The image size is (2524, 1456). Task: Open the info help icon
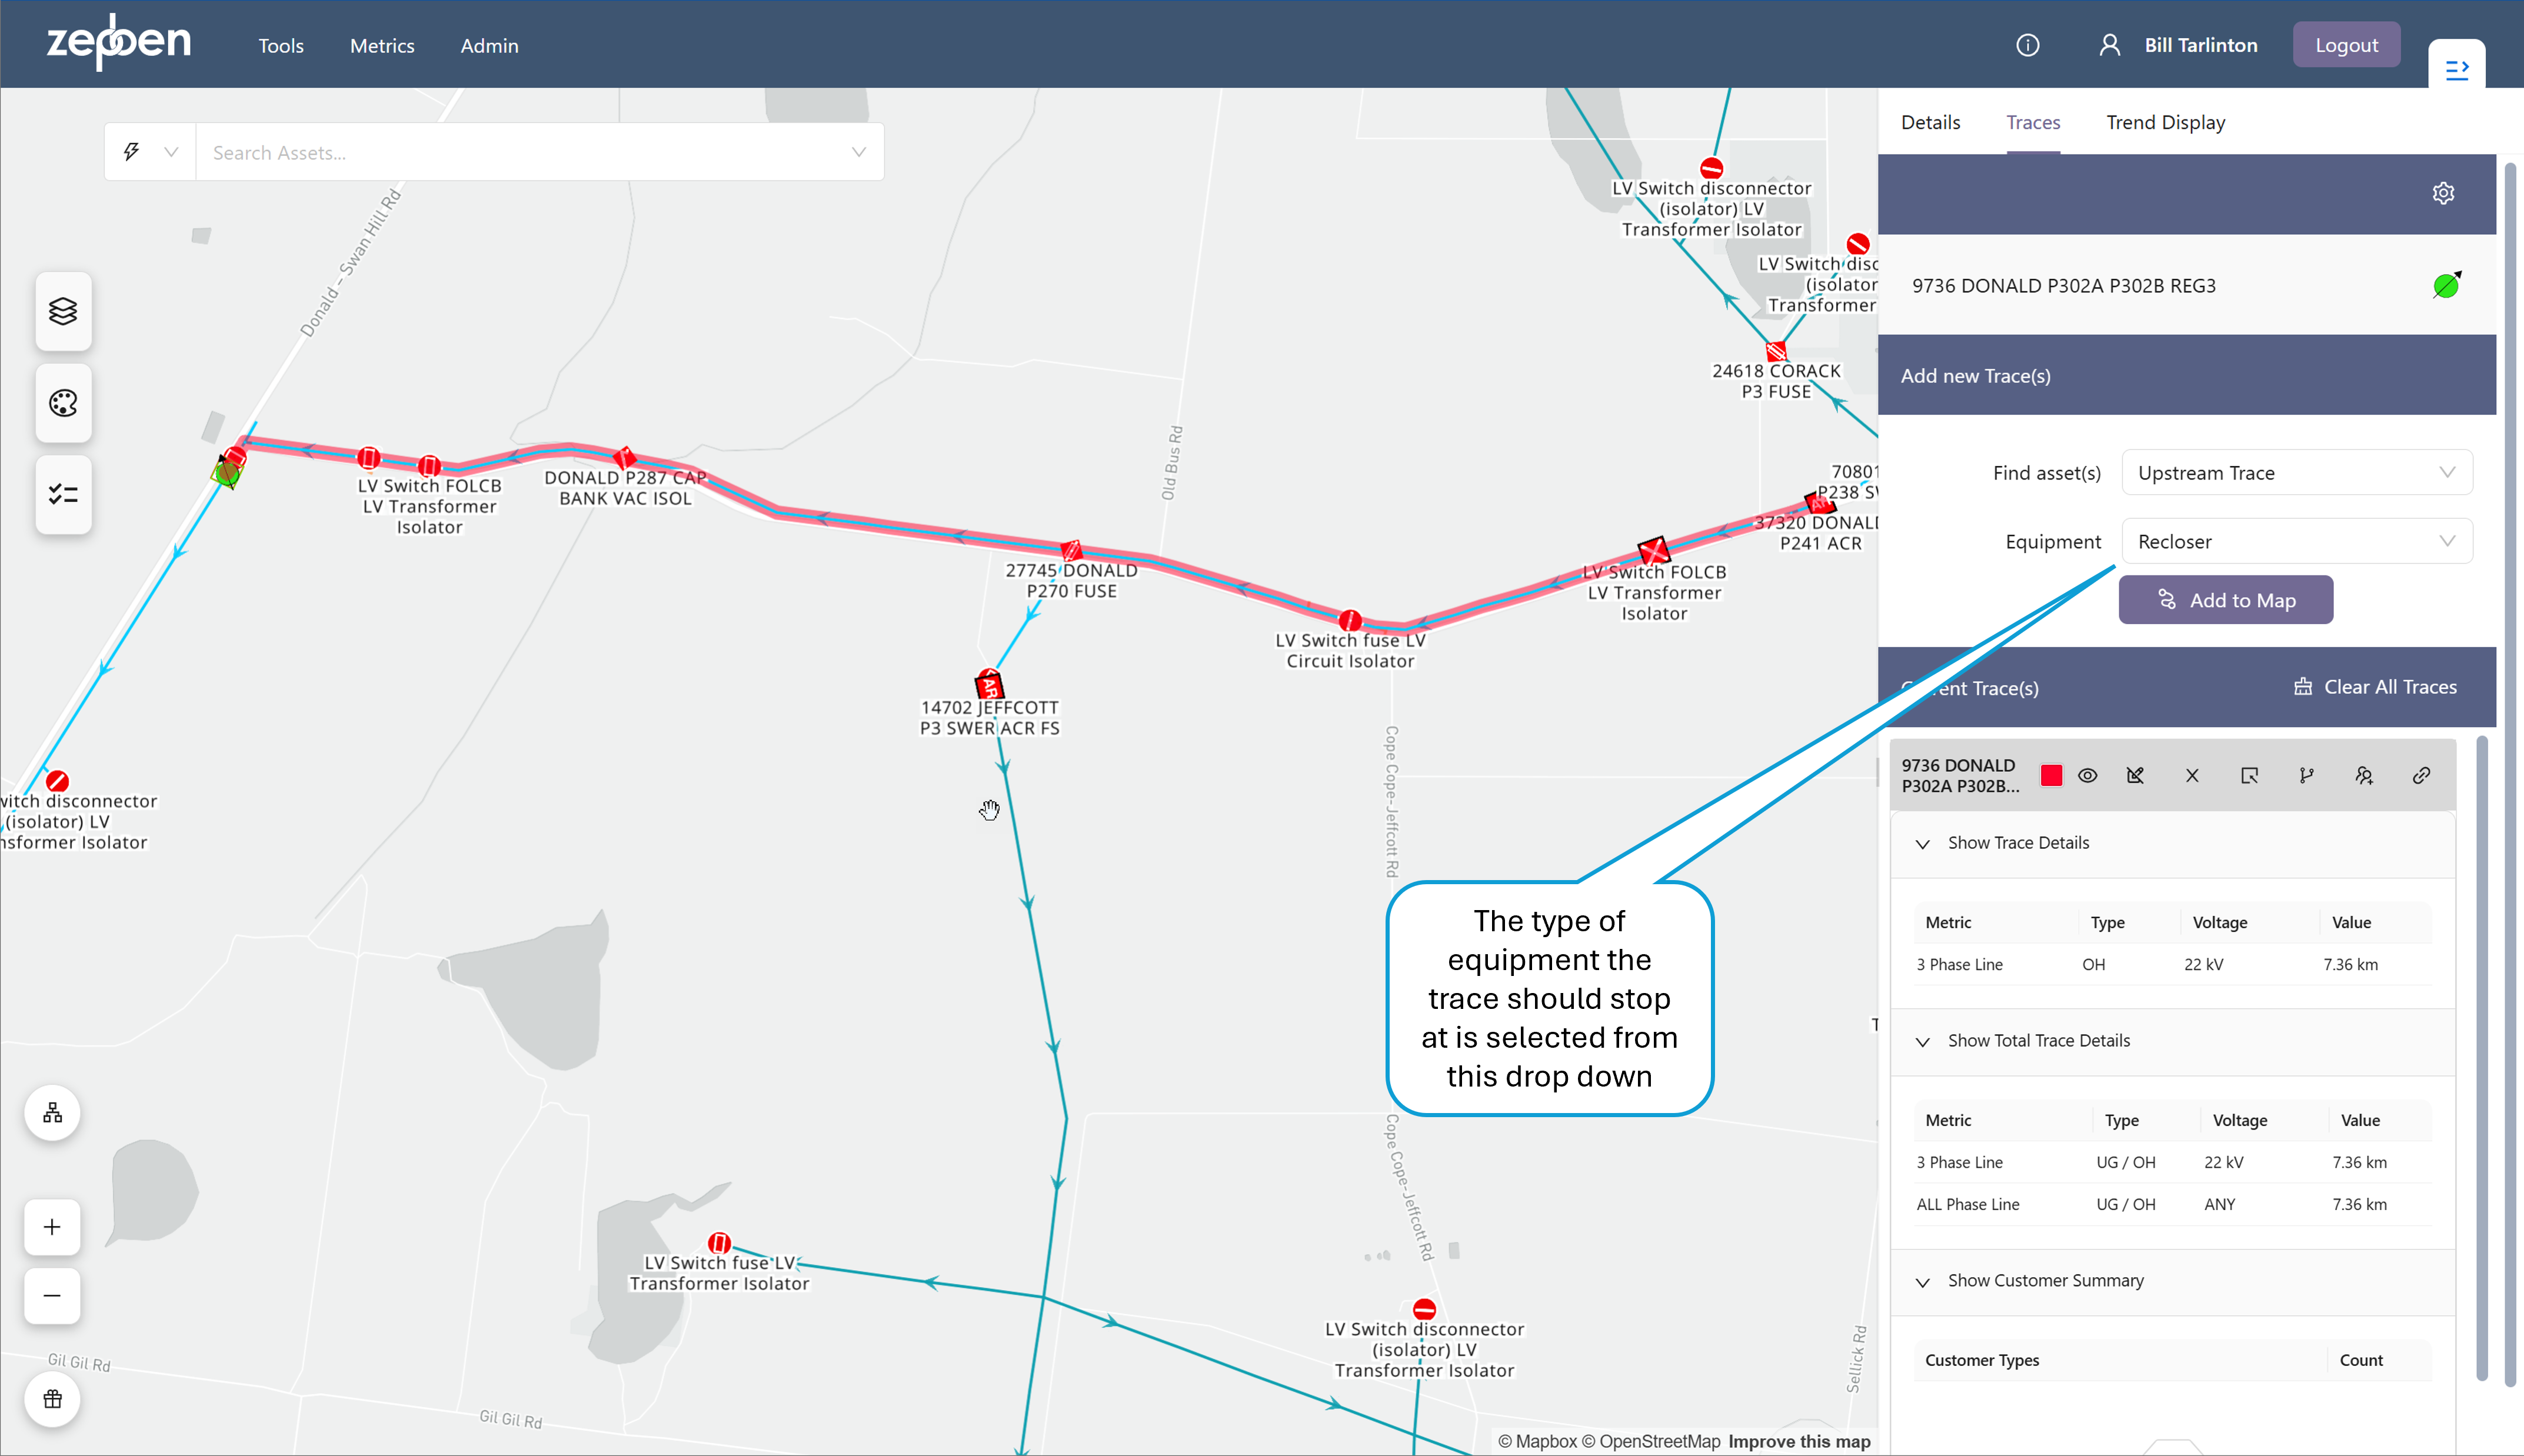(x=2027, y=45)
